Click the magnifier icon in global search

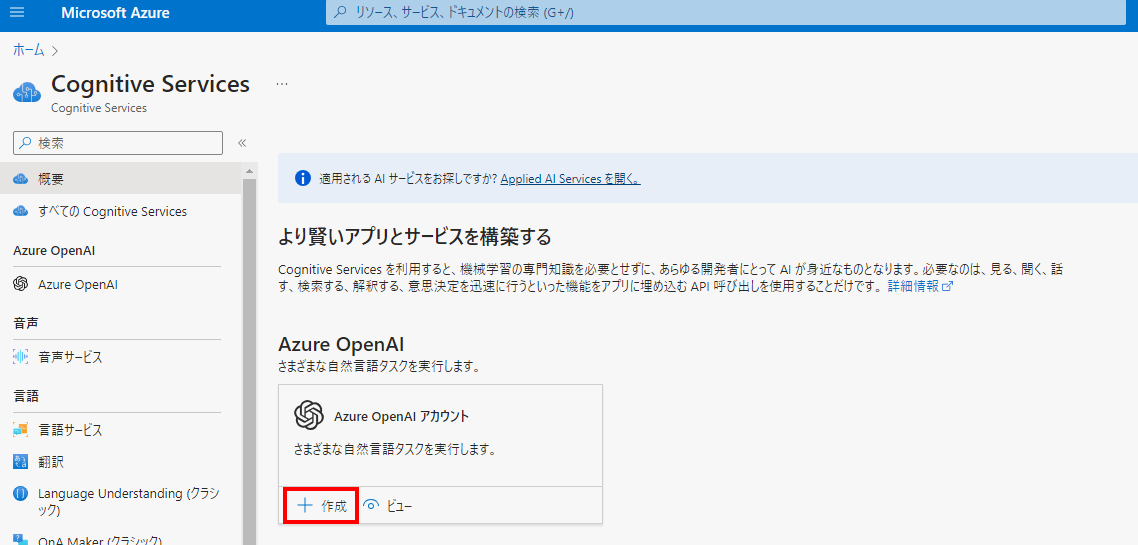340,12
